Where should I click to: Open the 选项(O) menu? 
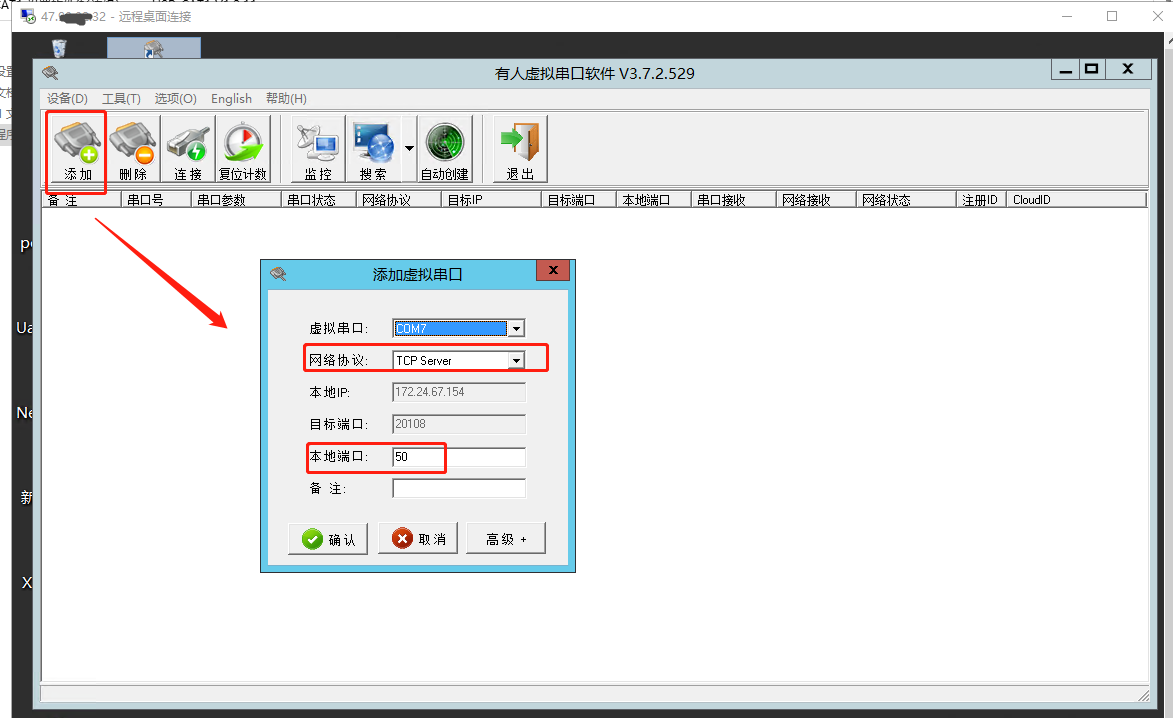[175, 99]
